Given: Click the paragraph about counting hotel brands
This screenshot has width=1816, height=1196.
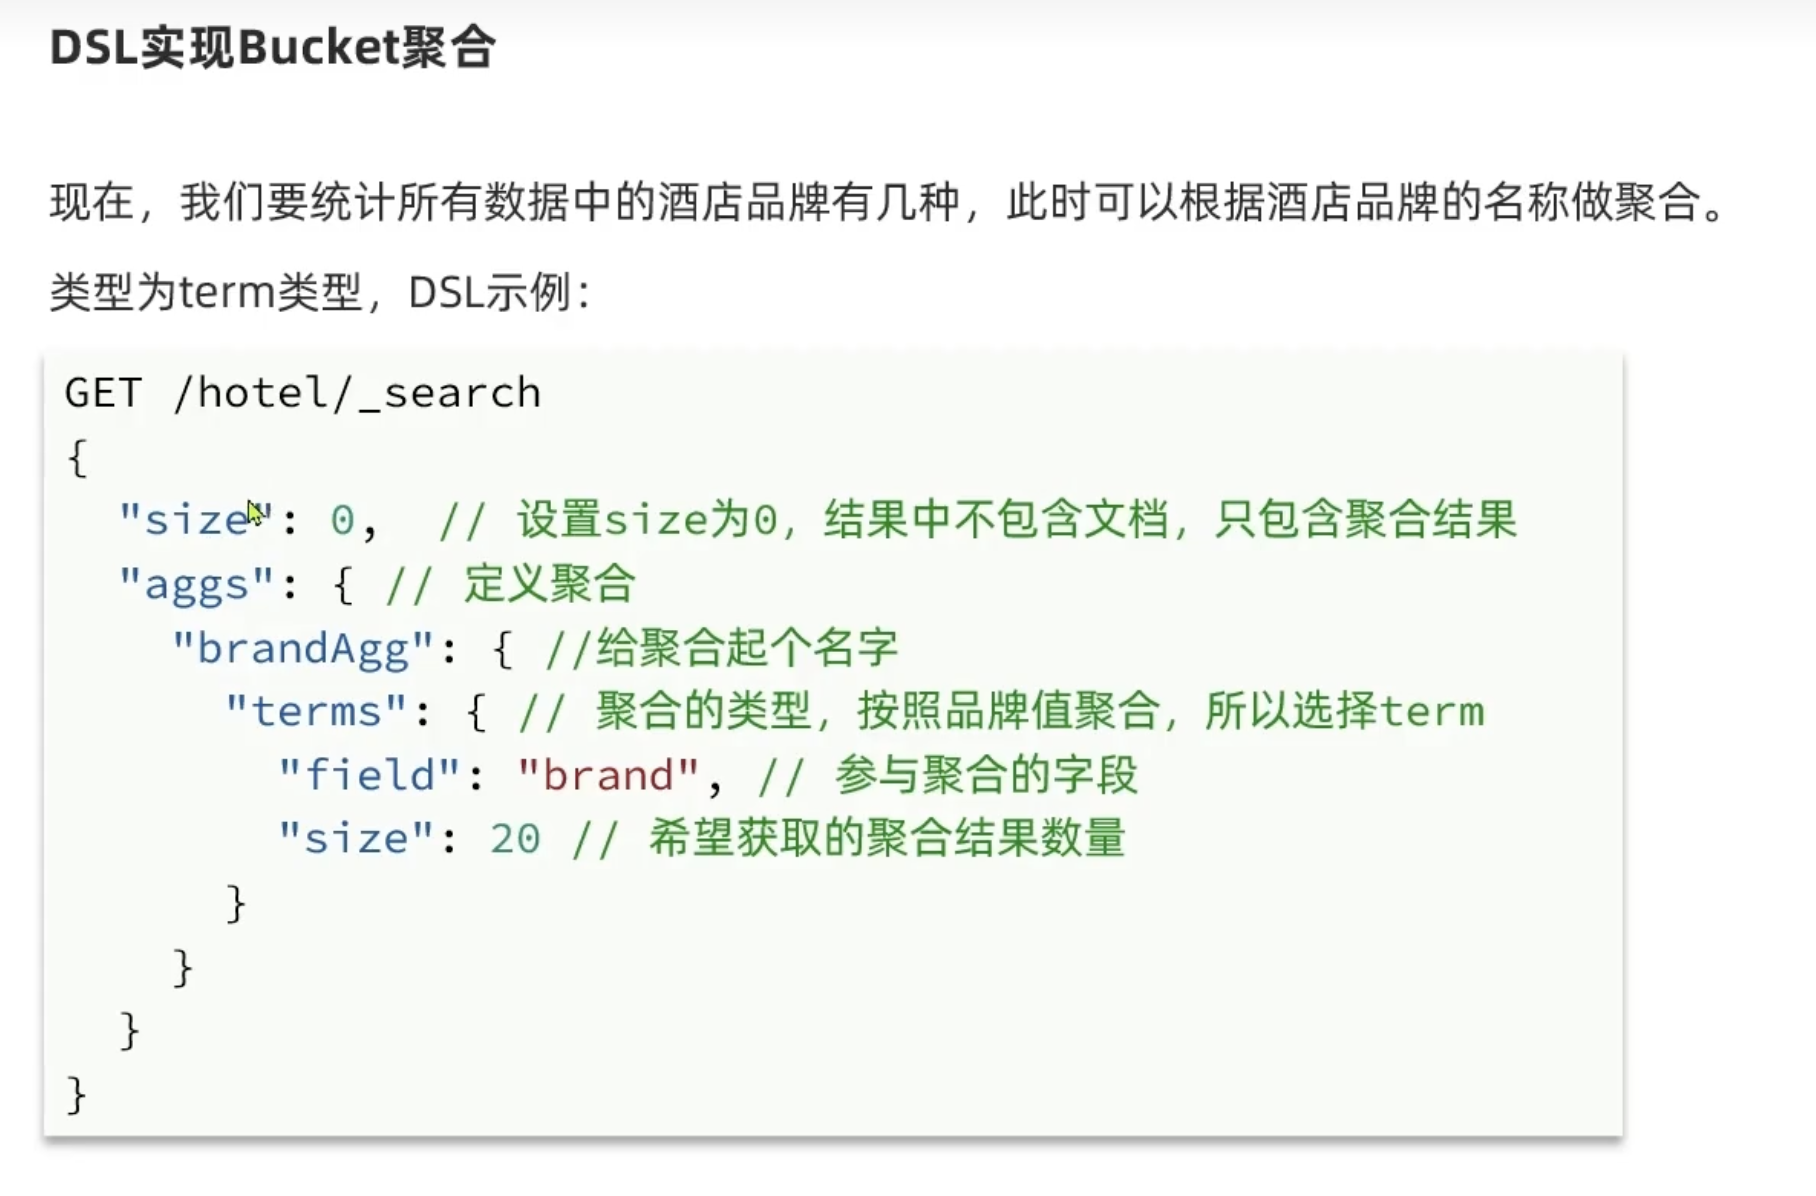Looking at the screenshot, I should [886, 202].
